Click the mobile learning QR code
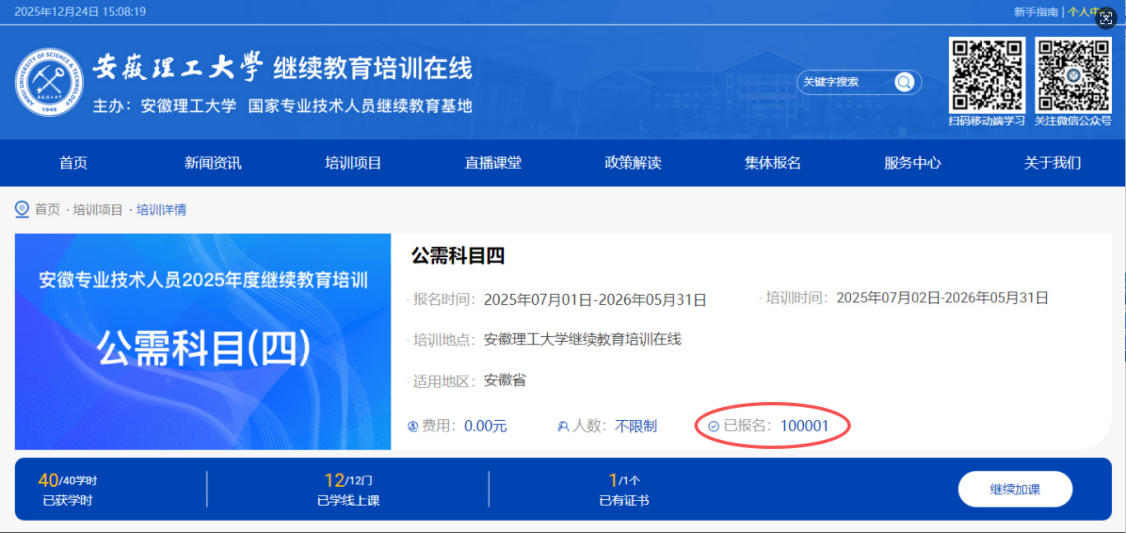The image size is (1126, 533). [x=986, y=75]
